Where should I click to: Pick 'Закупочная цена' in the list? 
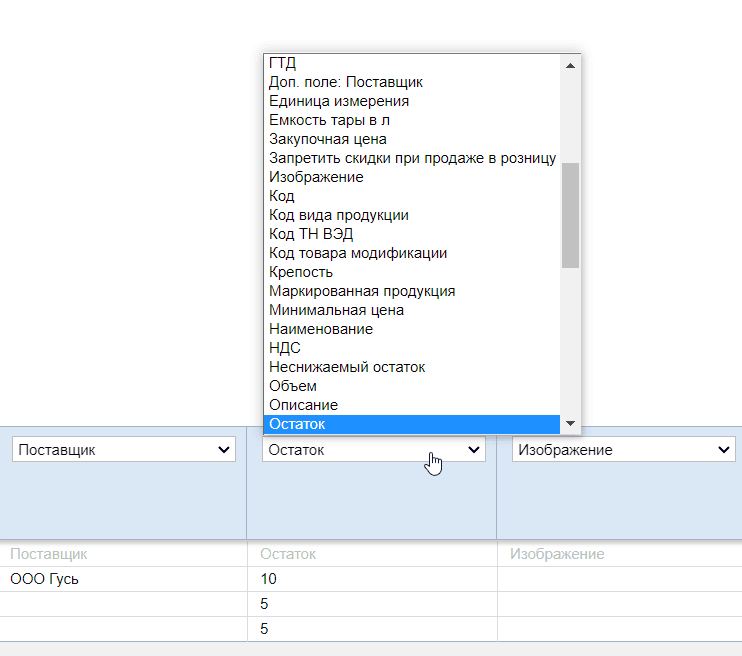[328, 139]
